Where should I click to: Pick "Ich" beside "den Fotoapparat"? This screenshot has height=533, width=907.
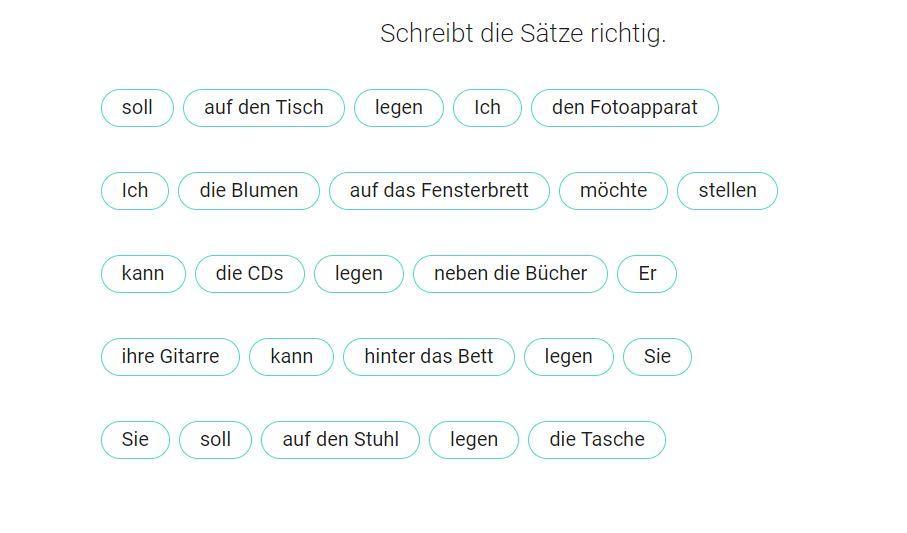[487, 108]
